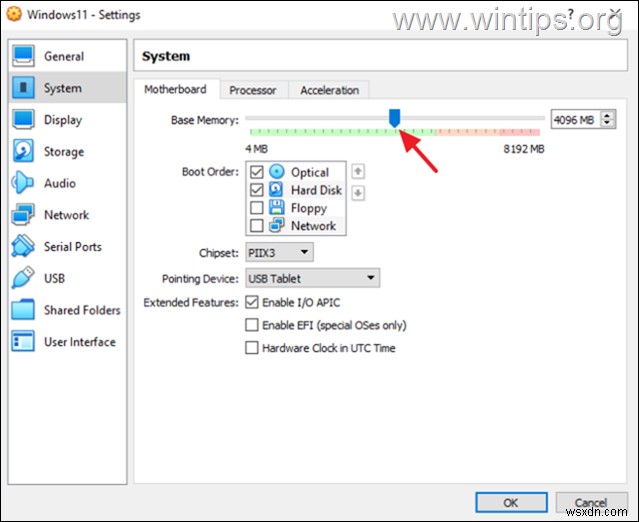Open the Pointing Device USB Tablet dropdown
The width and height of the screenshot is (639, 522).
coord(313,278)
